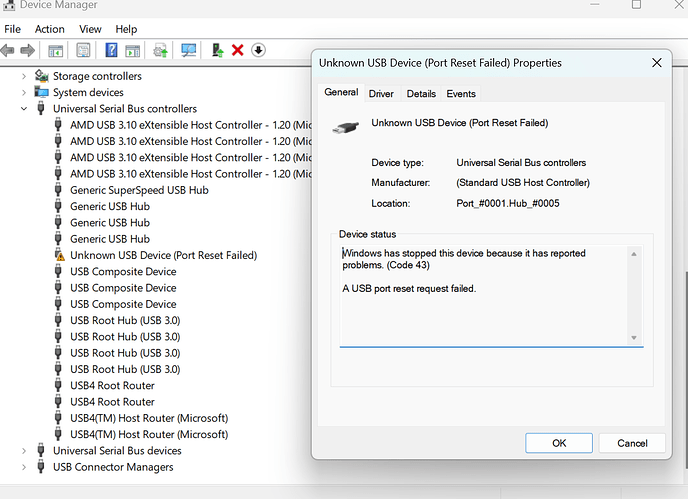The width and height of the screenshot is (688, 499).
Task: Close the Properties dialog with X
Action: tap(657, 63)
